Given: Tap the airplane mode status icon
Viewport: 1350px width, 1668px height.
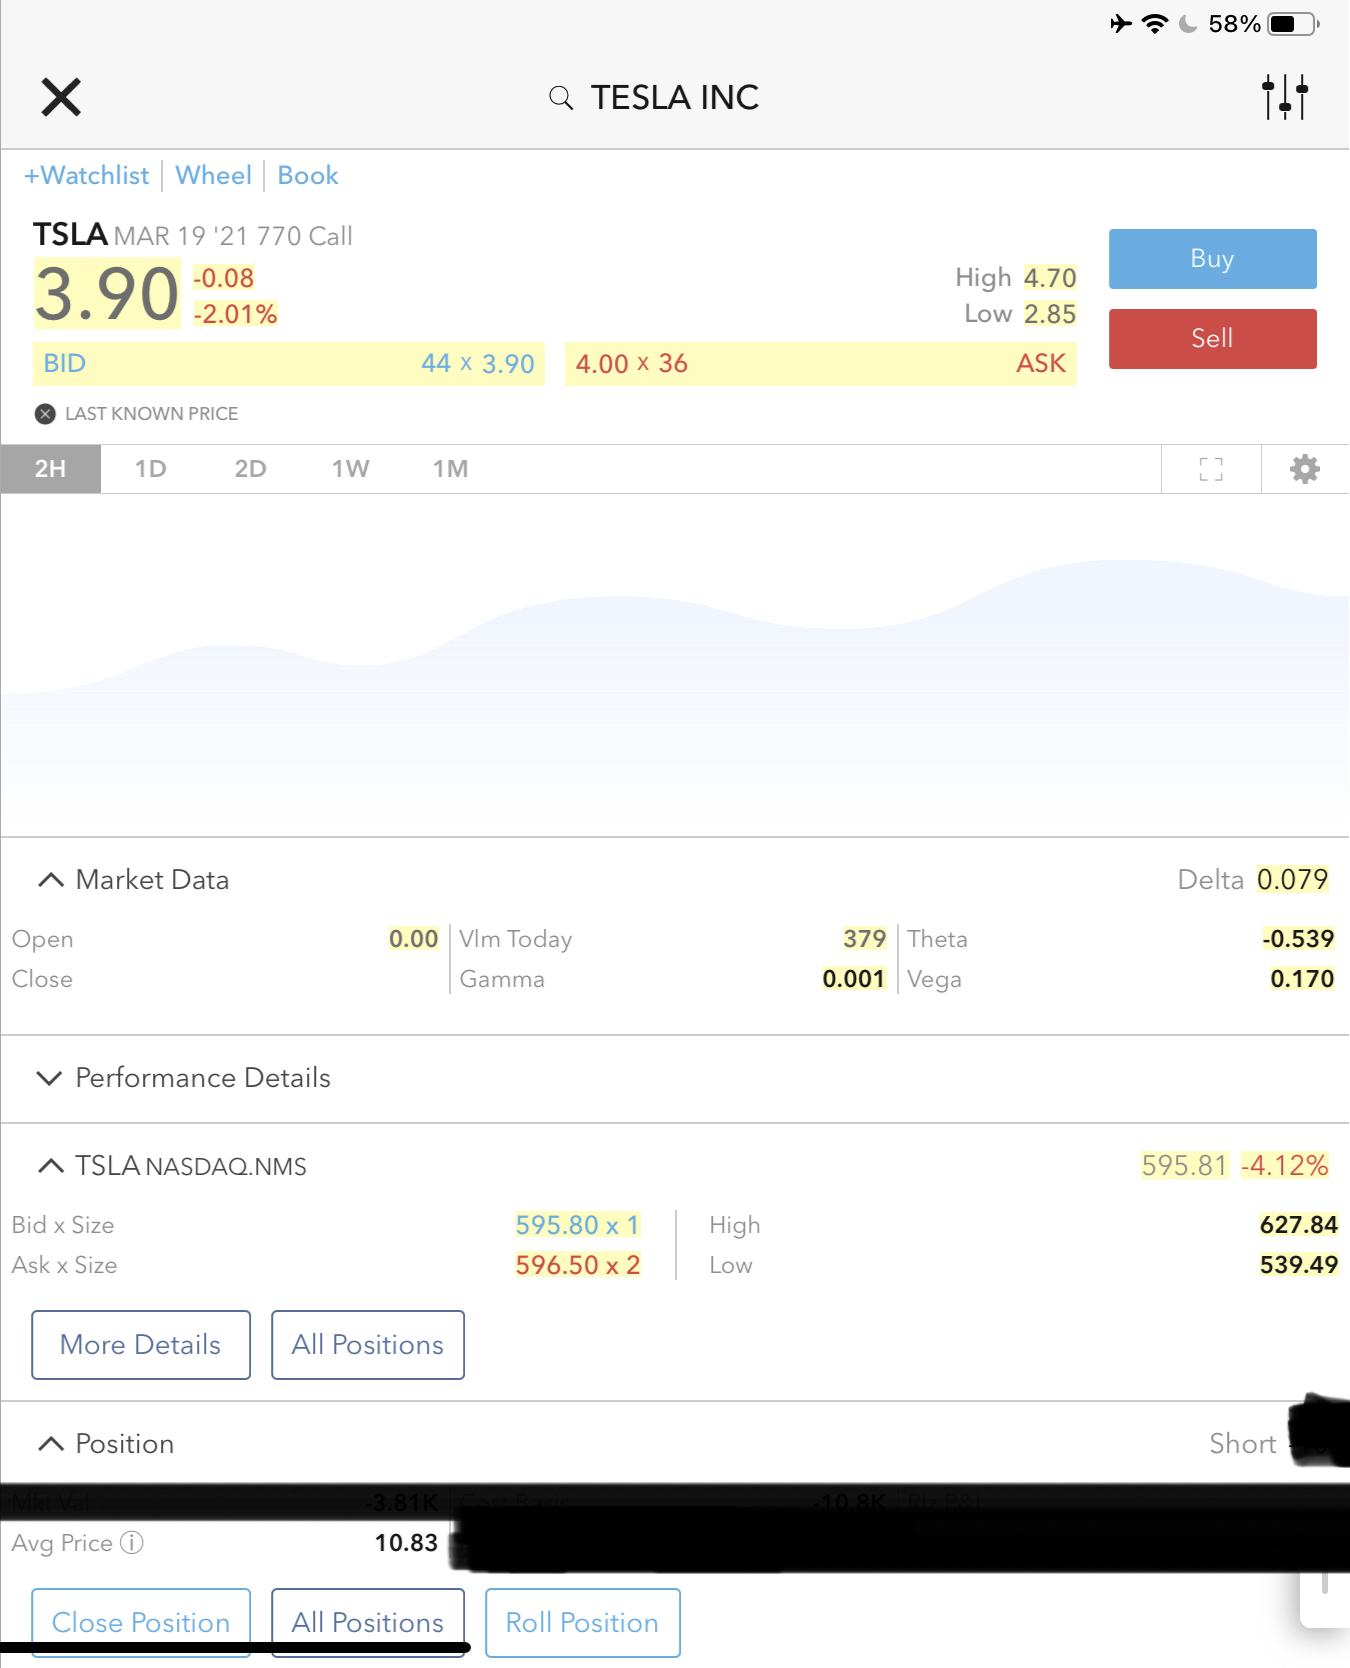Looking at the screenshot, I should click(x=1121, y=24).
